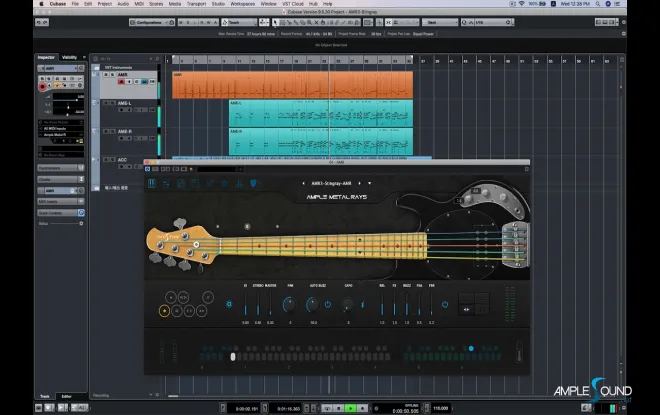Go to the previous preset in Ample plugin
This screenshot has width=660, height=415.
[303, 184]
